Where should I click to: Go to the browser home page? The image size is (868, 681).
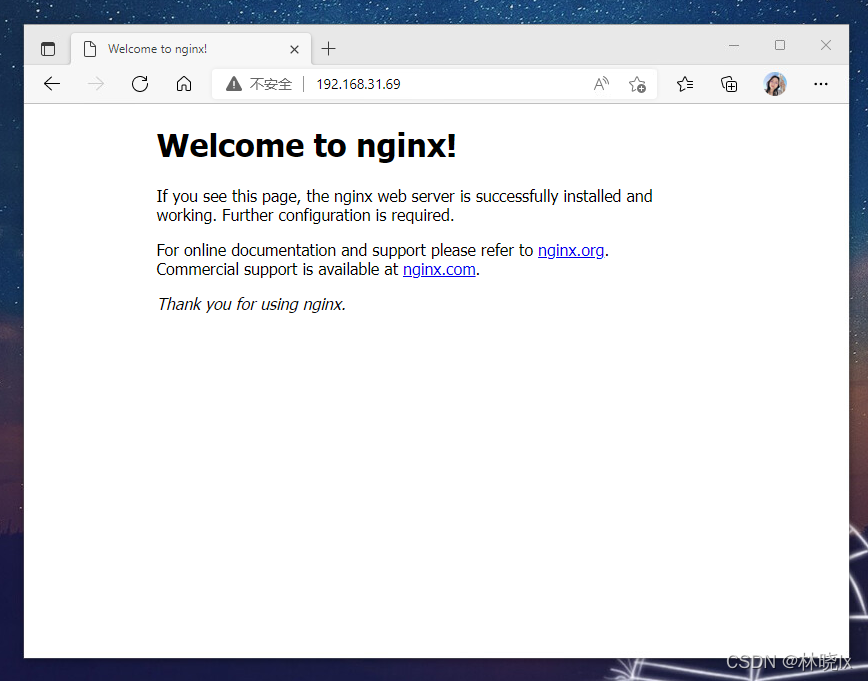pos(184,84)
